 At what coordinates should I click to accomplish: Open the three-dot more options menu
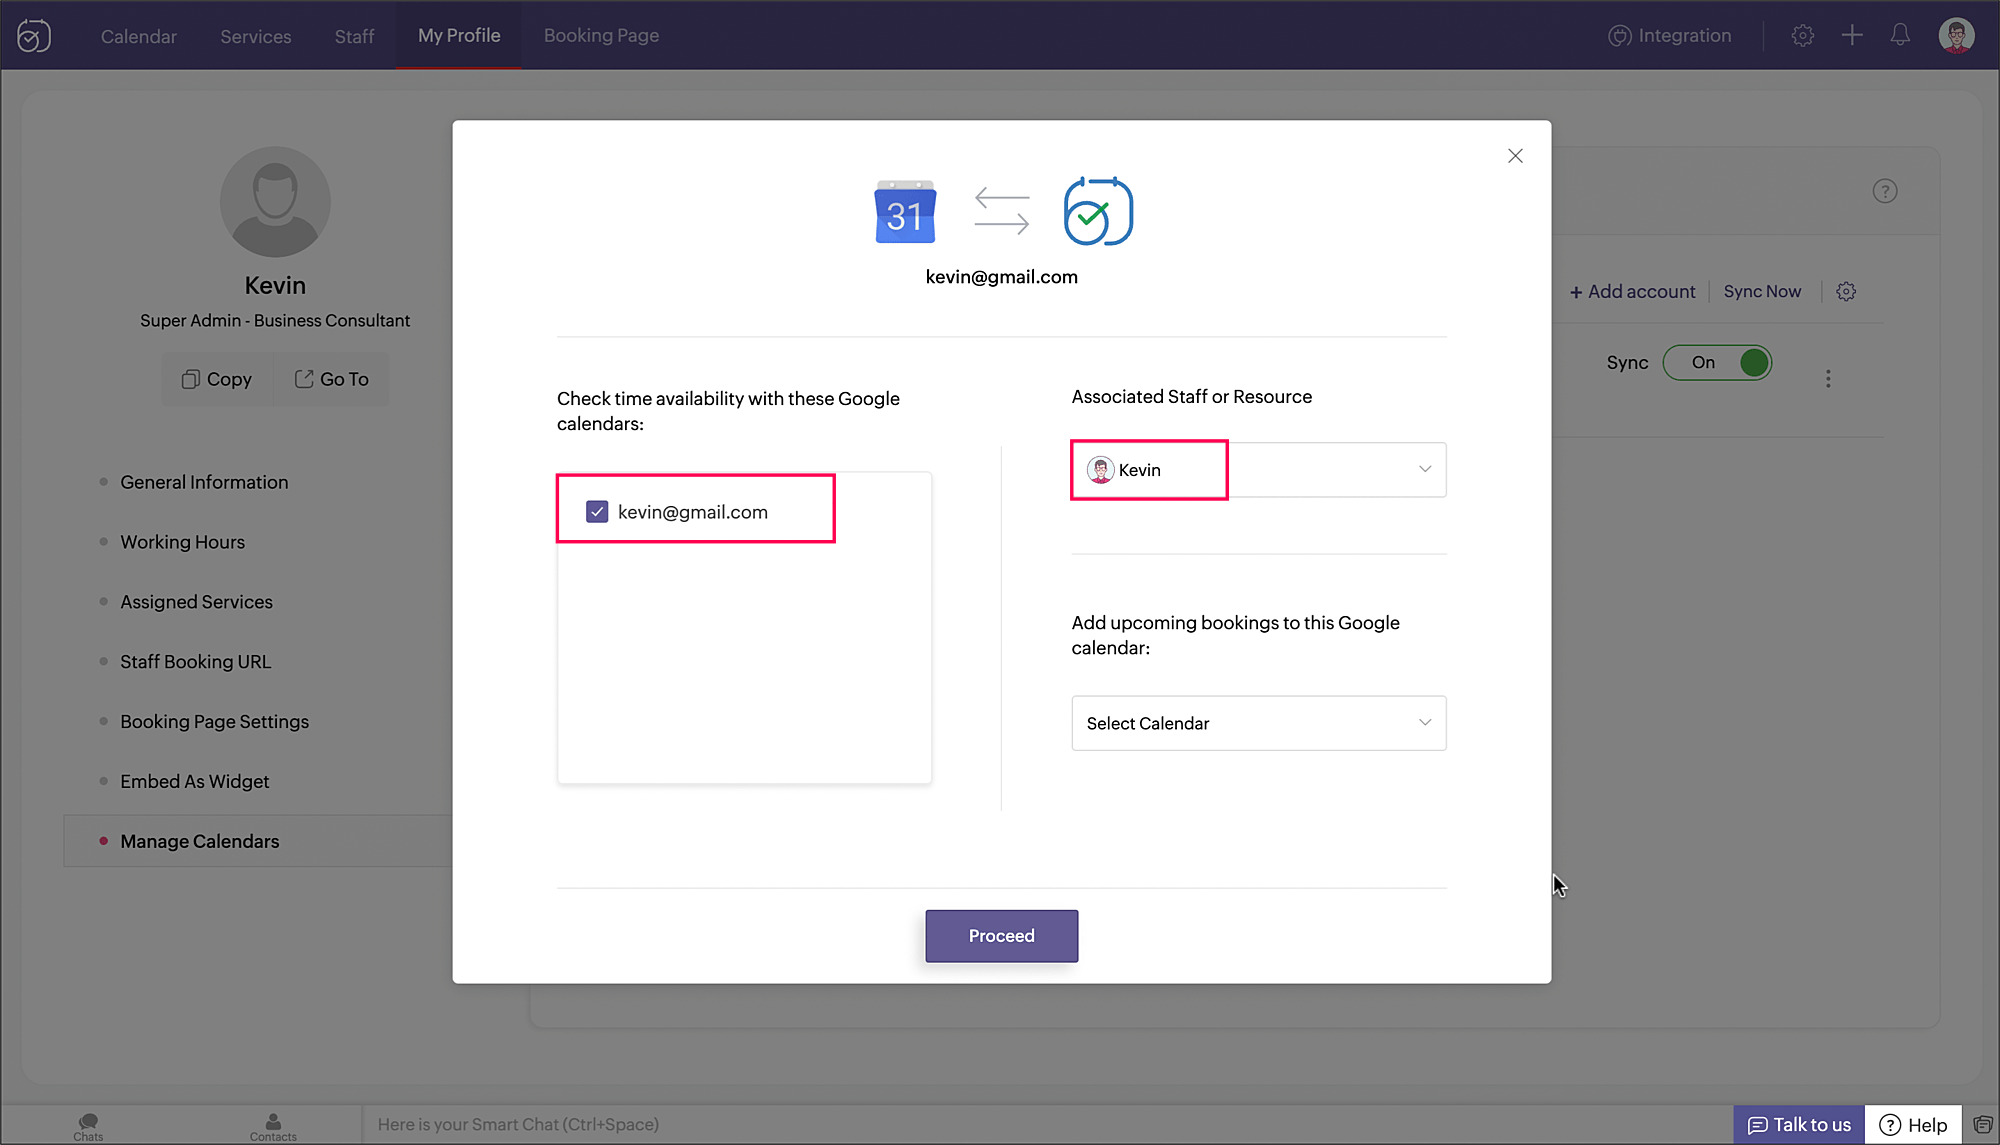coord(1828,379)
